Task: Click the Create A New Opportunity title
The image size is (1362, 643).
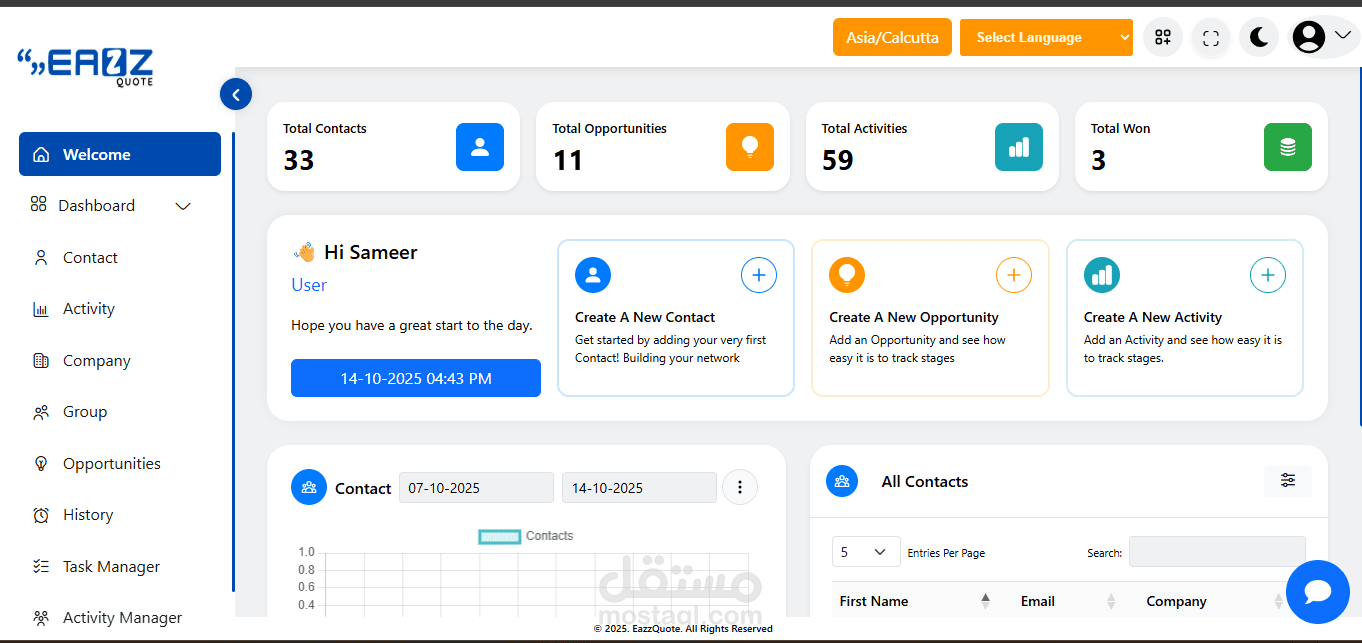Action: 914,317
